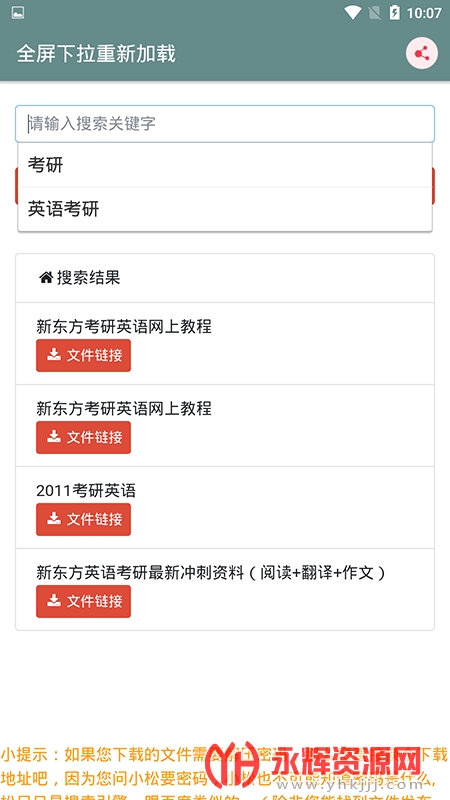The height and width of the screenshot is (800, 450).
Task: Tap the share icon in header
Action: coord(421,53)
